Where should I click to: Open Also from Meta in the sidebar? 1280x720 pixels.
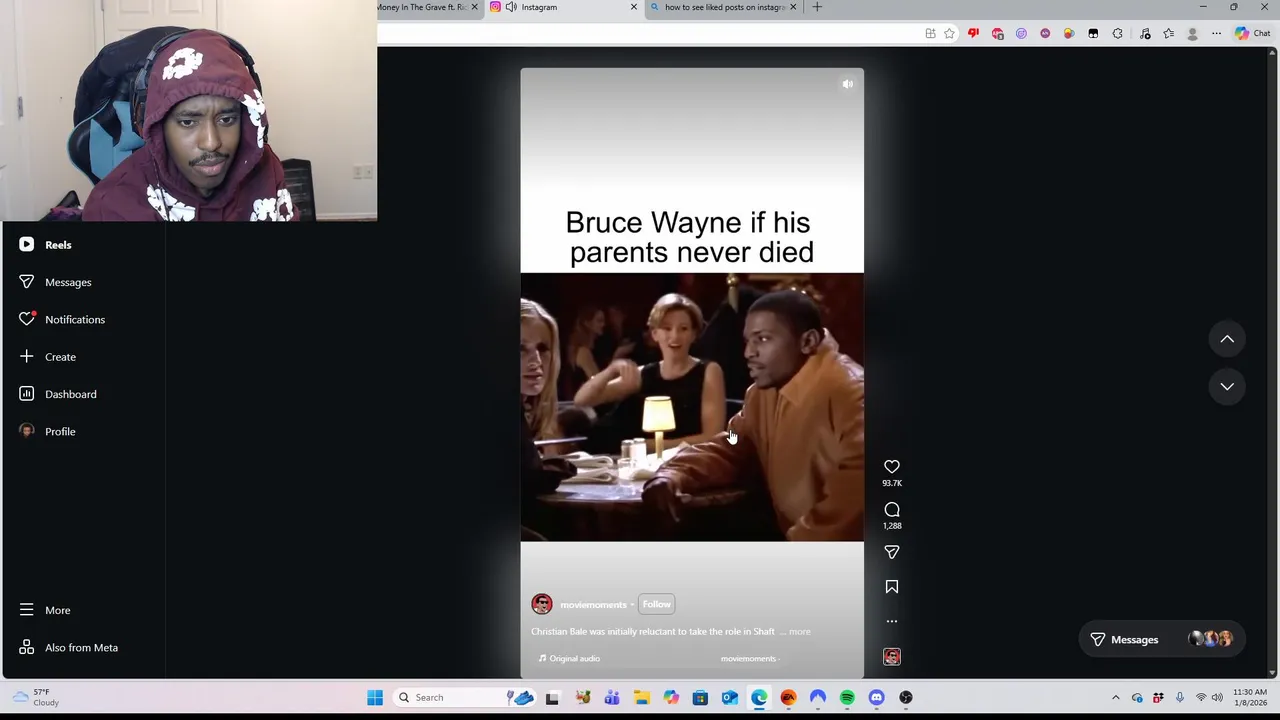(68, 647)
